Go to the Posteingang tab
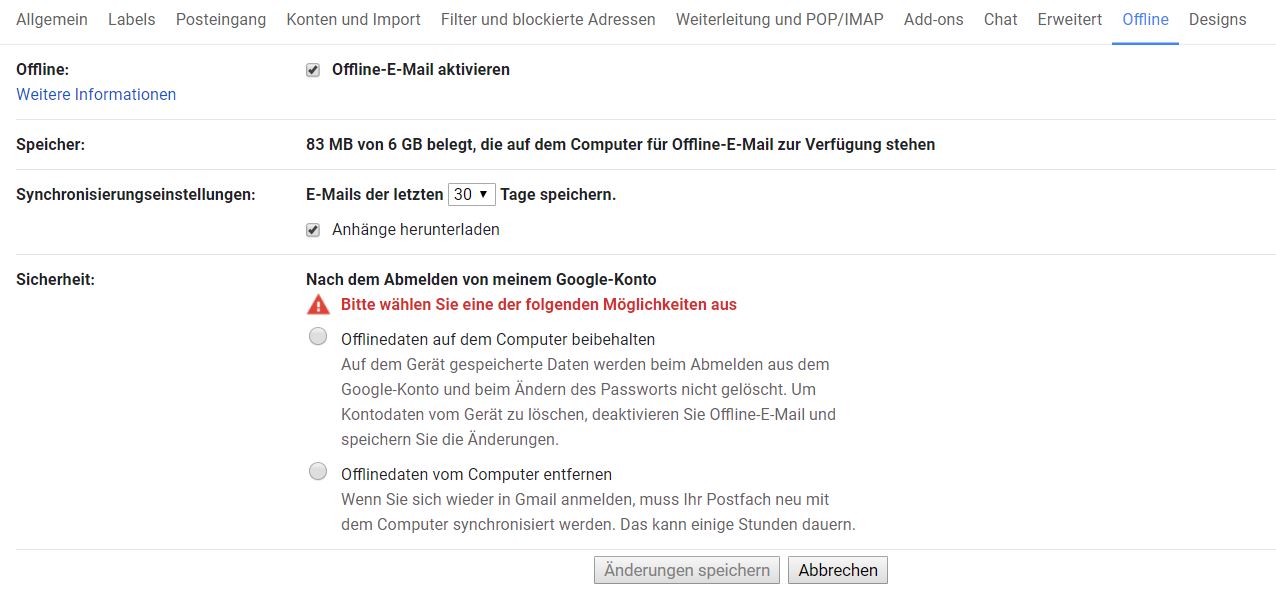1276x612 pixels. point(221,20)
